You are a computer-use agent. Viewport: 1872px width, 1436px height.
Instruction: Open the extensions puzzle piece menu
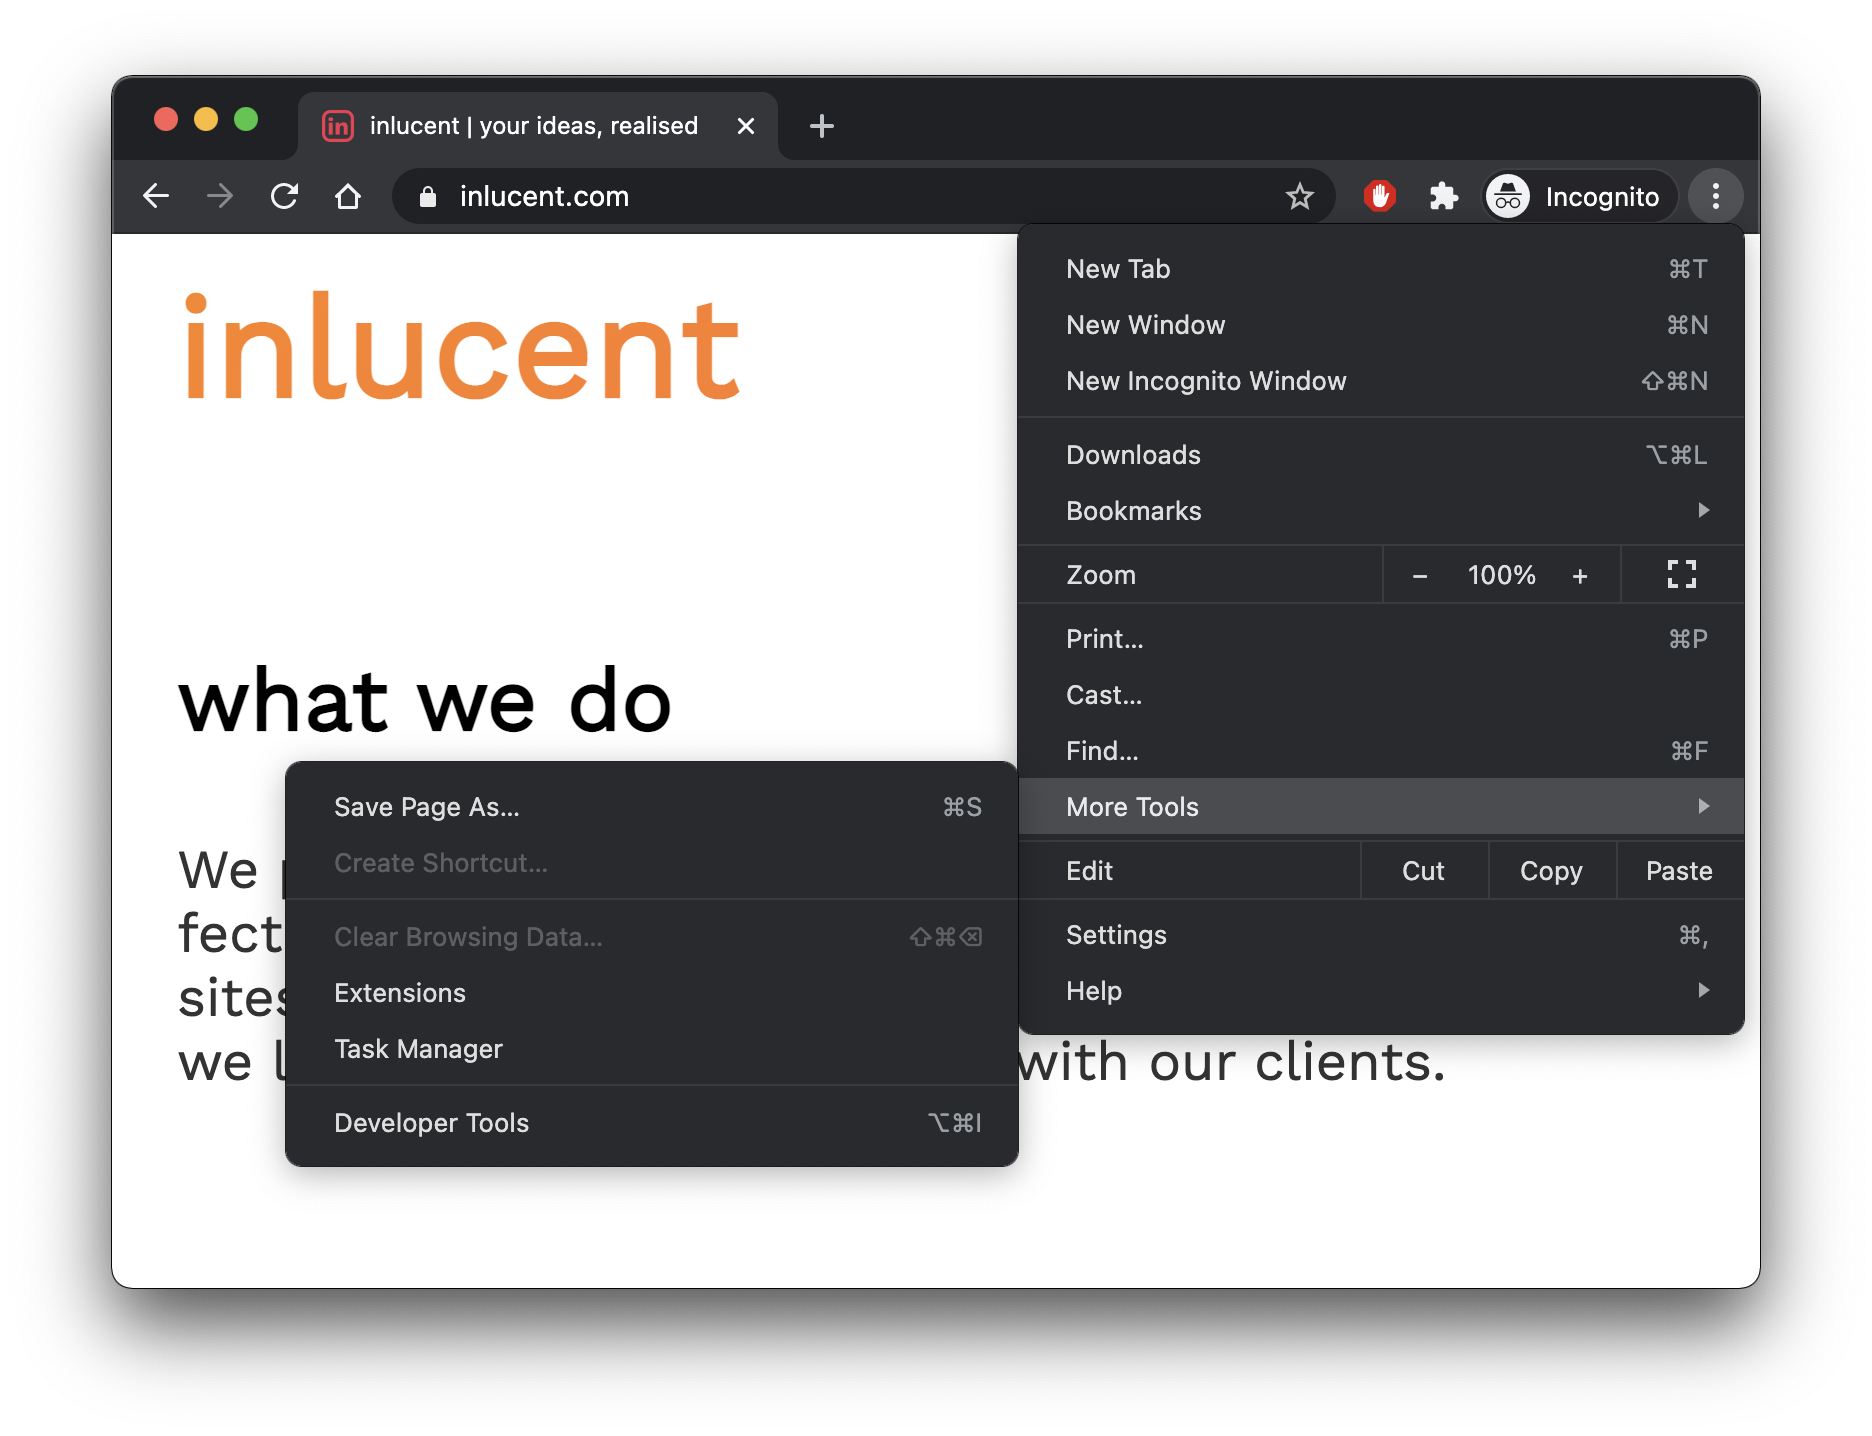[1443, 196]
